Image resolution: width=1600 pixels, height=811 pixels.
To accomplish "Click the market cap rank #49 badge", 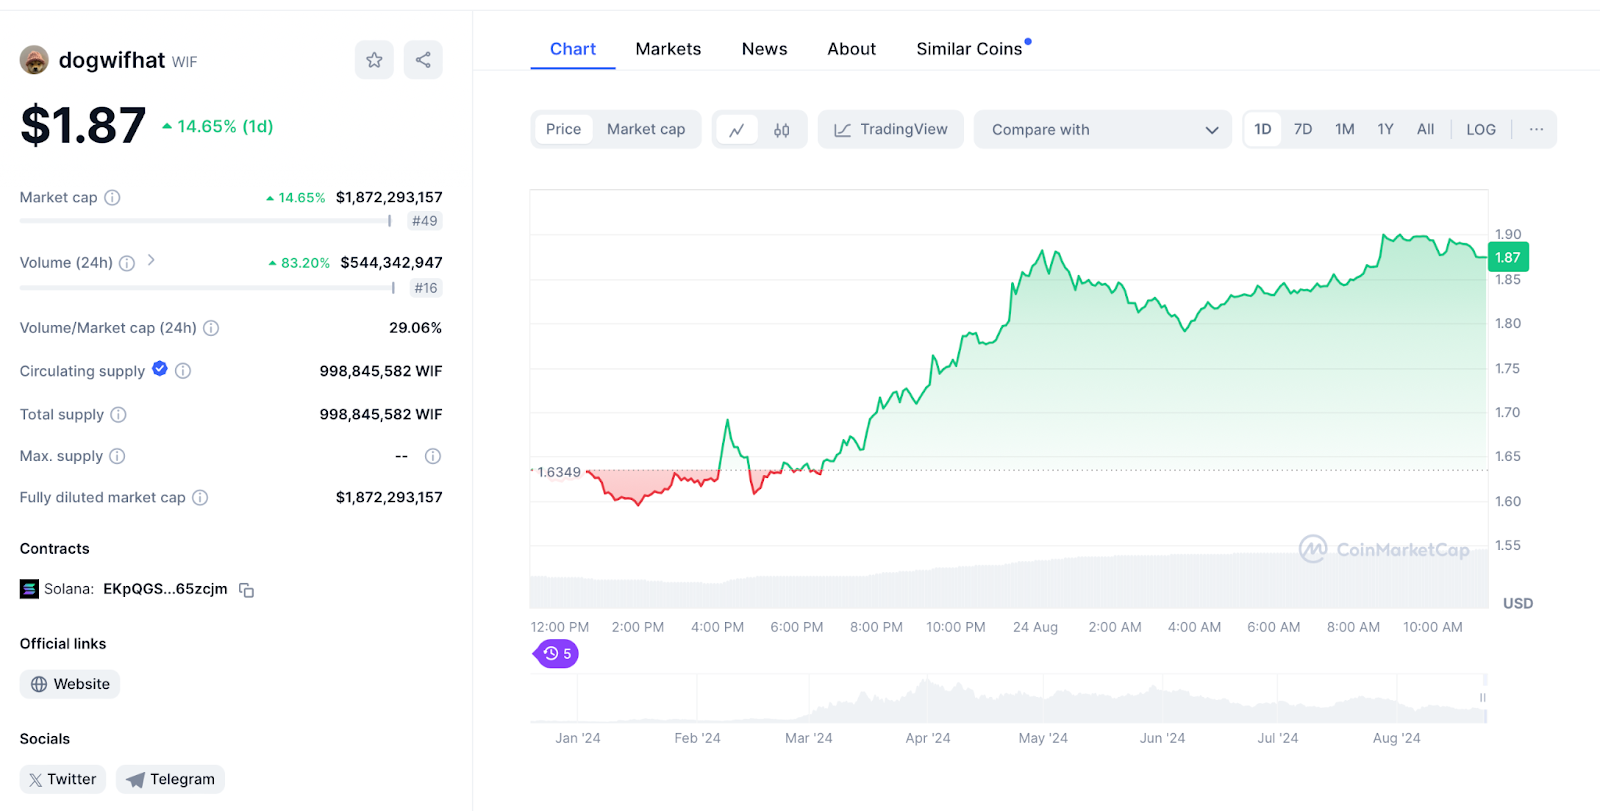I will (425, 221).
